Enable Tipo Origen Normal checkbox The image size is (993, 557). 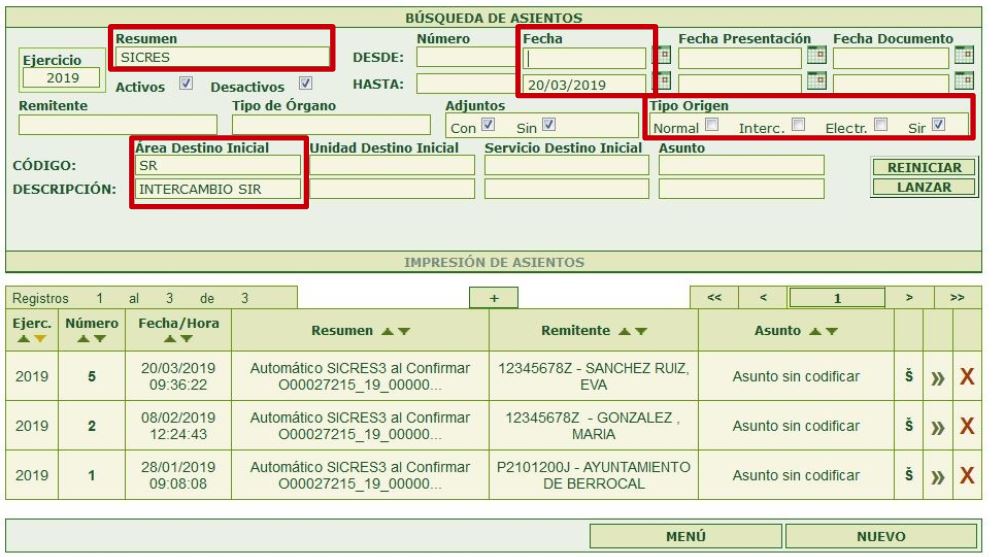(x=712, y=125)
